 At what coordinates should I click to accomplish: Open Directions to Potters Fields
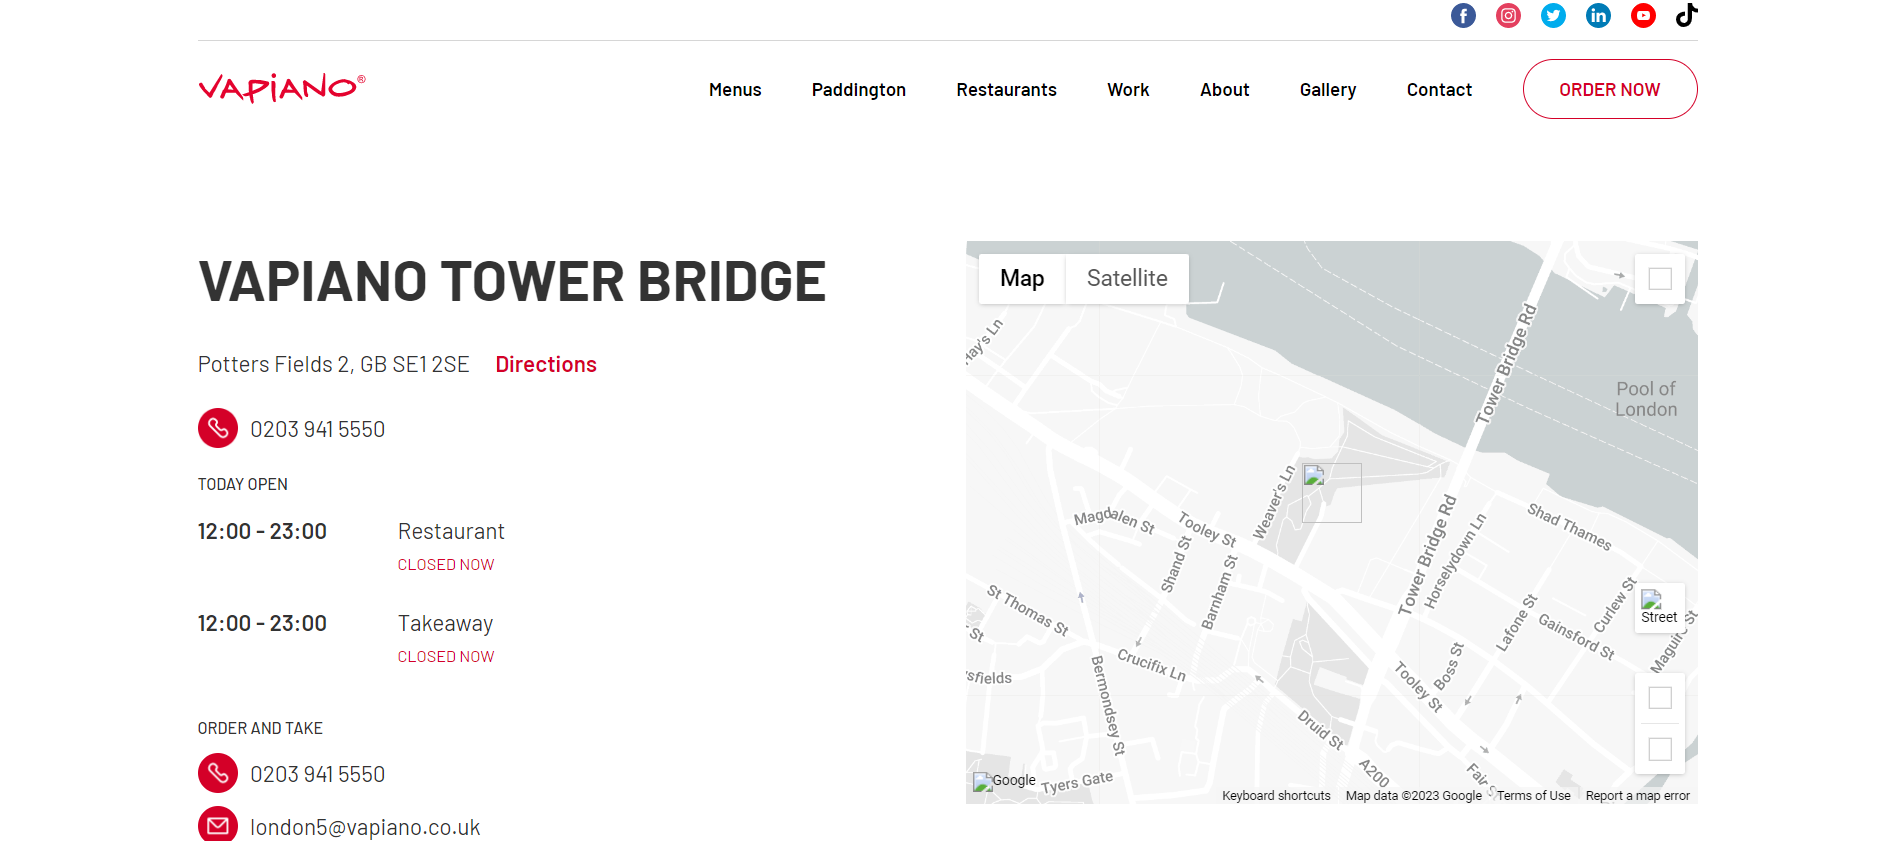click(546, 364)
